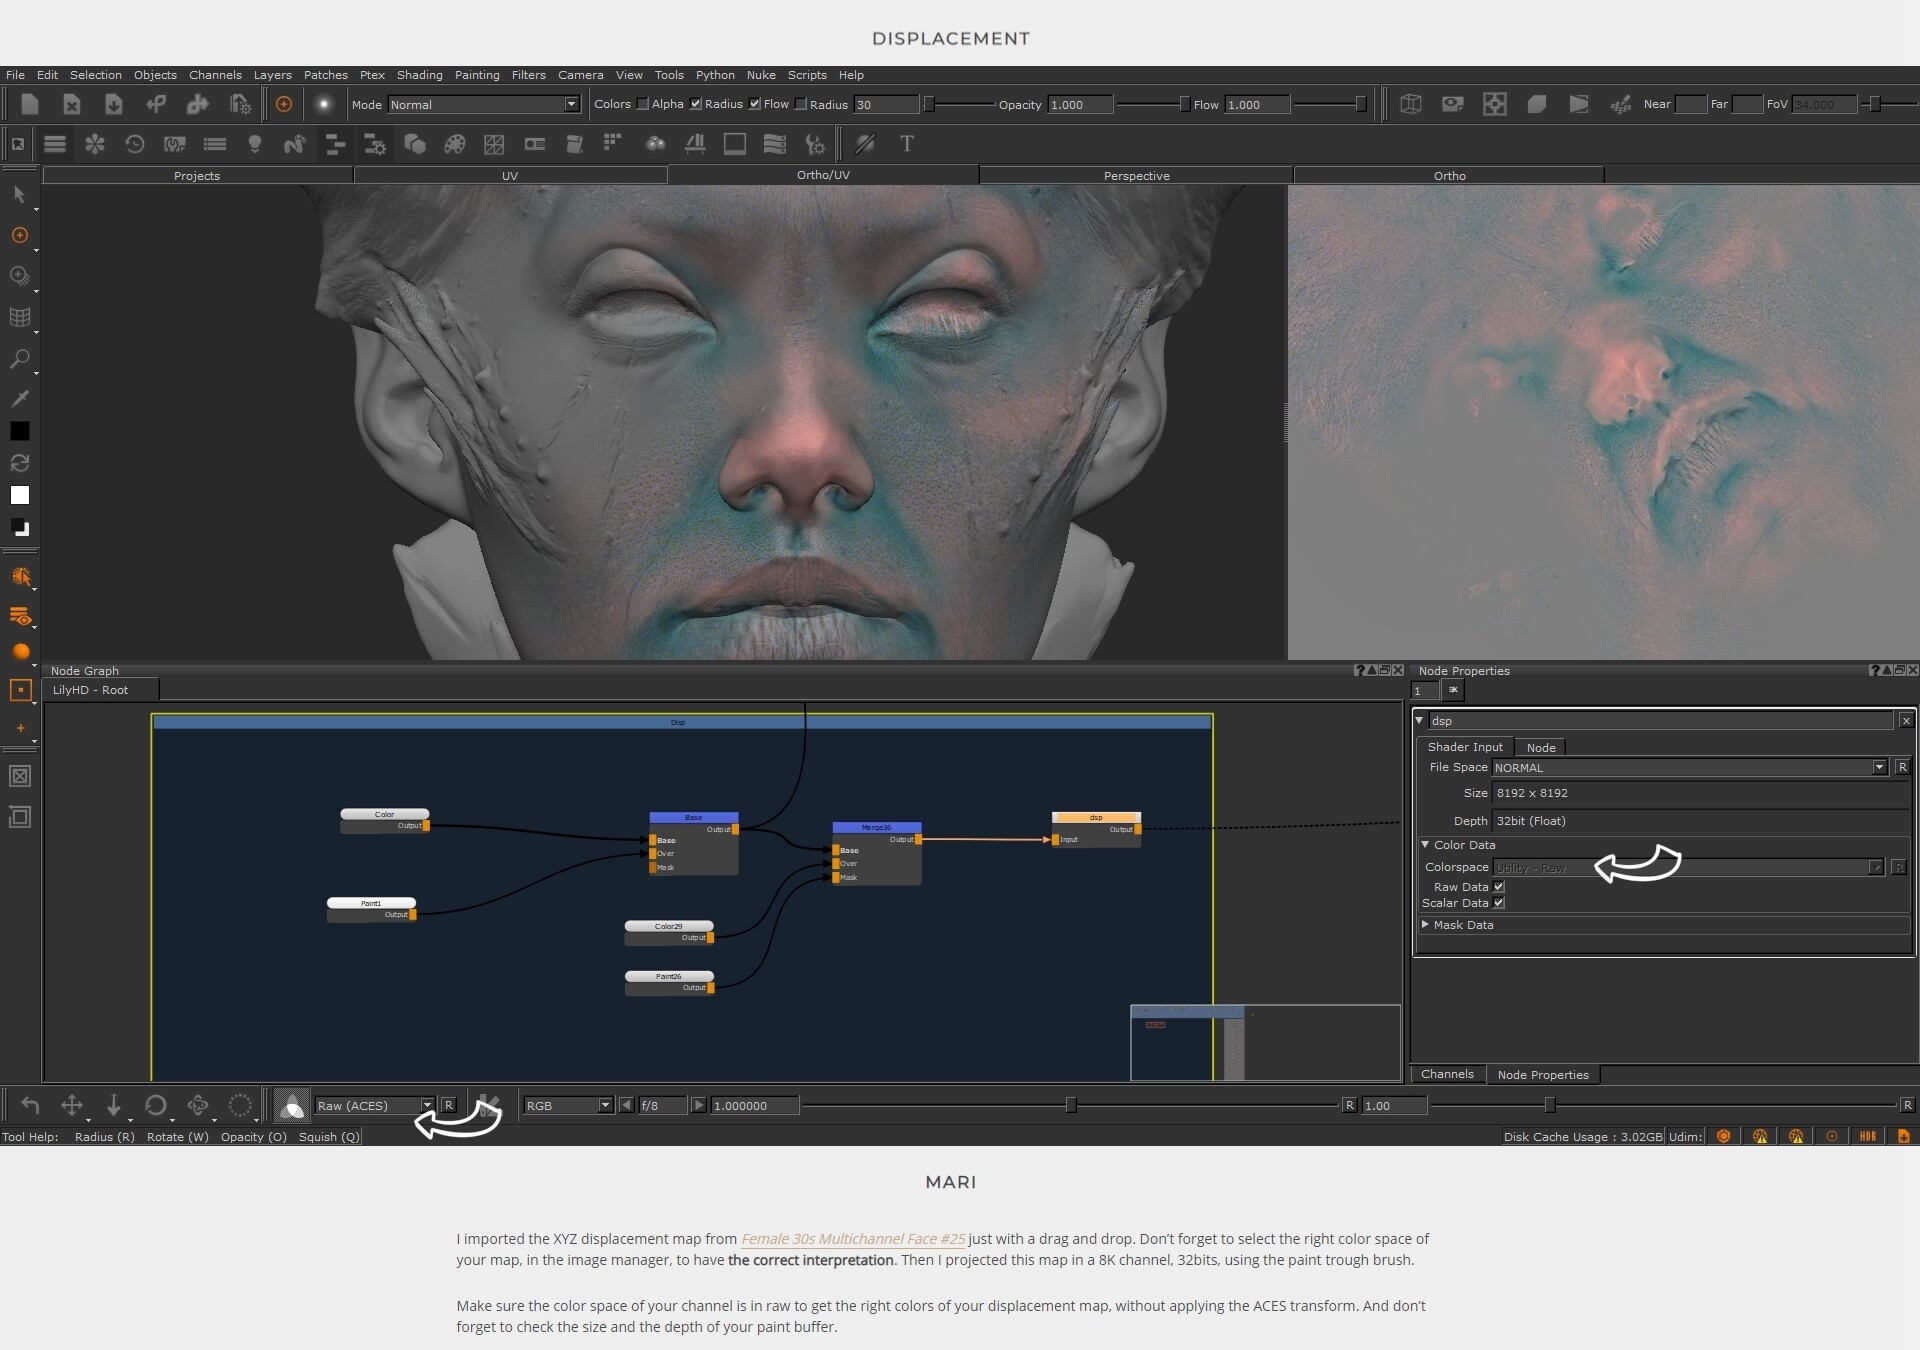This screenshot has width=1920, height=1350.
Task: Toggle the Scalar Data checkbox
Action: pos(1499,903)
